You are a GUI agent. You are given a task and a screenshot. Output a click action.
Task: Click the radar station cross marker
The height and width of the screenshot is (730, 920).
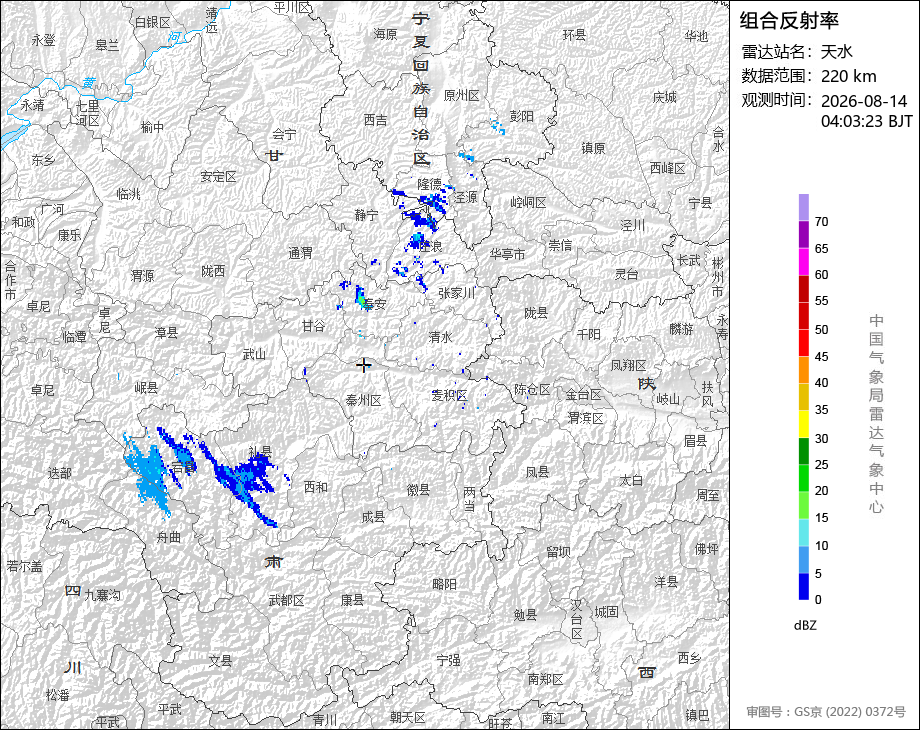click(364, 365)
